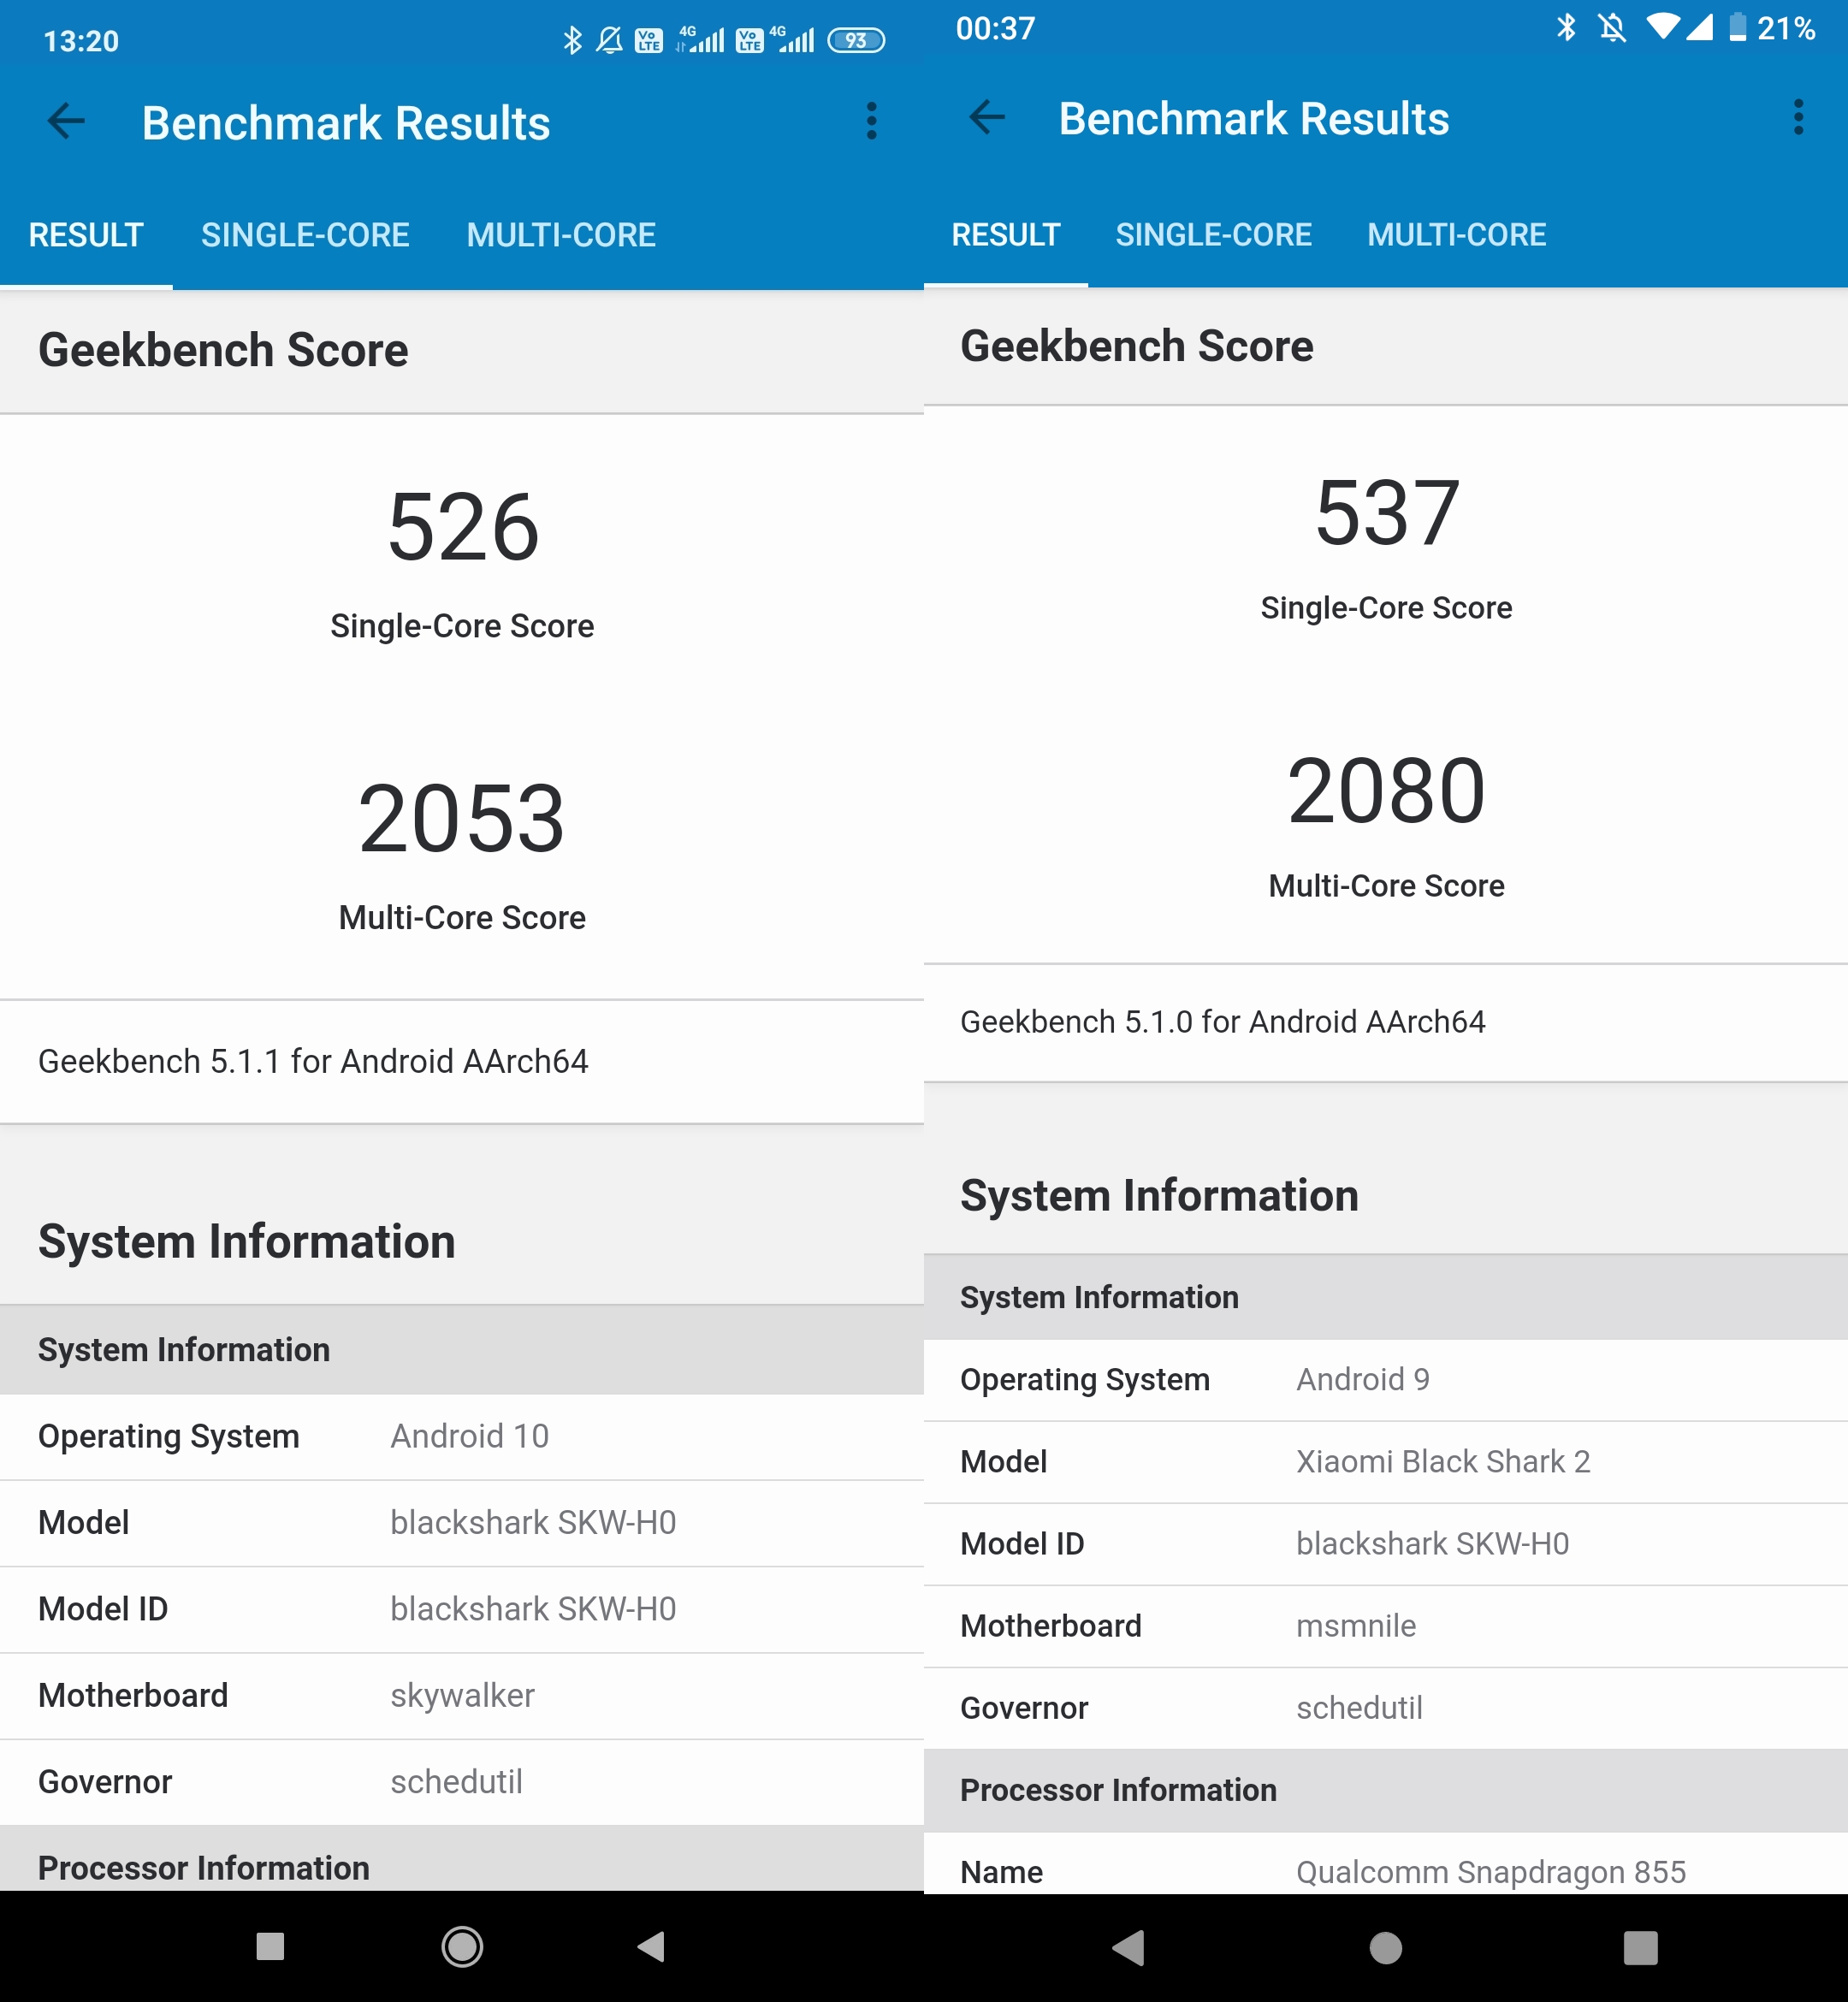The width and height of the screenshot is (1848, 2002).
Task: Open three-dot overflow menu on left screen
Action: [871, 121]
